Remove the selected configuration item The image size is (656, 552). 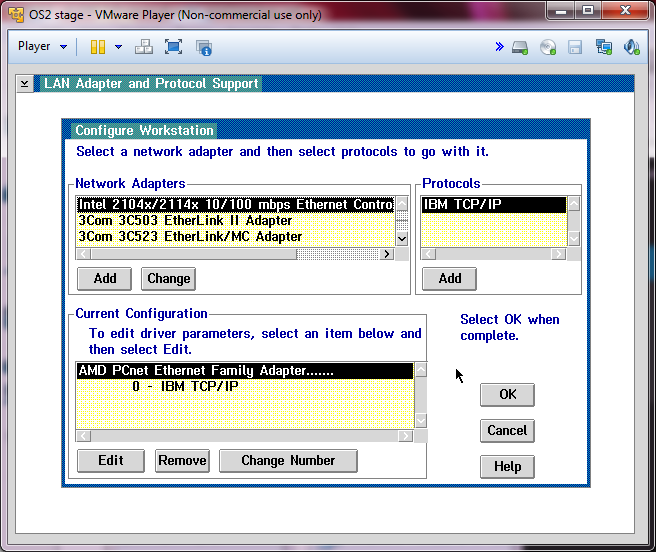click(x=182, y=461)
